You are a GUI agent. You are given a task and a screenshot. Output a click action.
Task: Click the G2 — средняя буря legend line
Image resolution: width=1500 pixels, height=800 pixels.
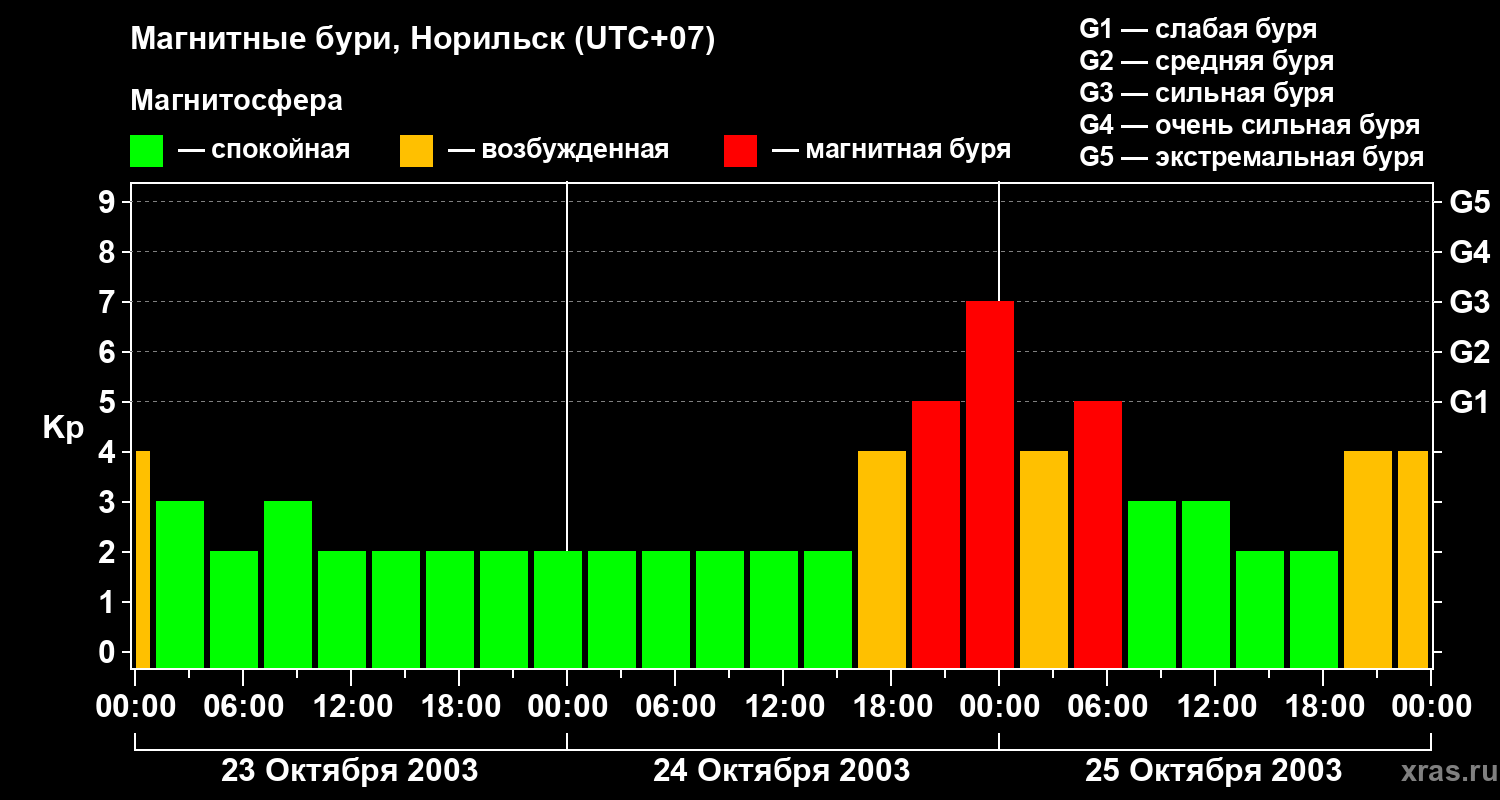pyautogui.click(x=1206, y=61)
